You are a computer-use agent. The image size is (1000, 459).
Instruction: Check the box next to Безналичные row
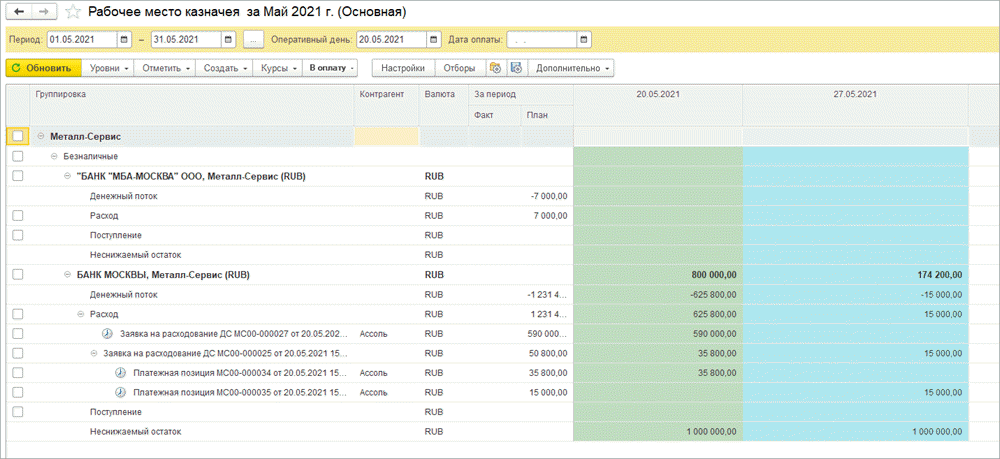pyautogui.click(x=18, y=156)
